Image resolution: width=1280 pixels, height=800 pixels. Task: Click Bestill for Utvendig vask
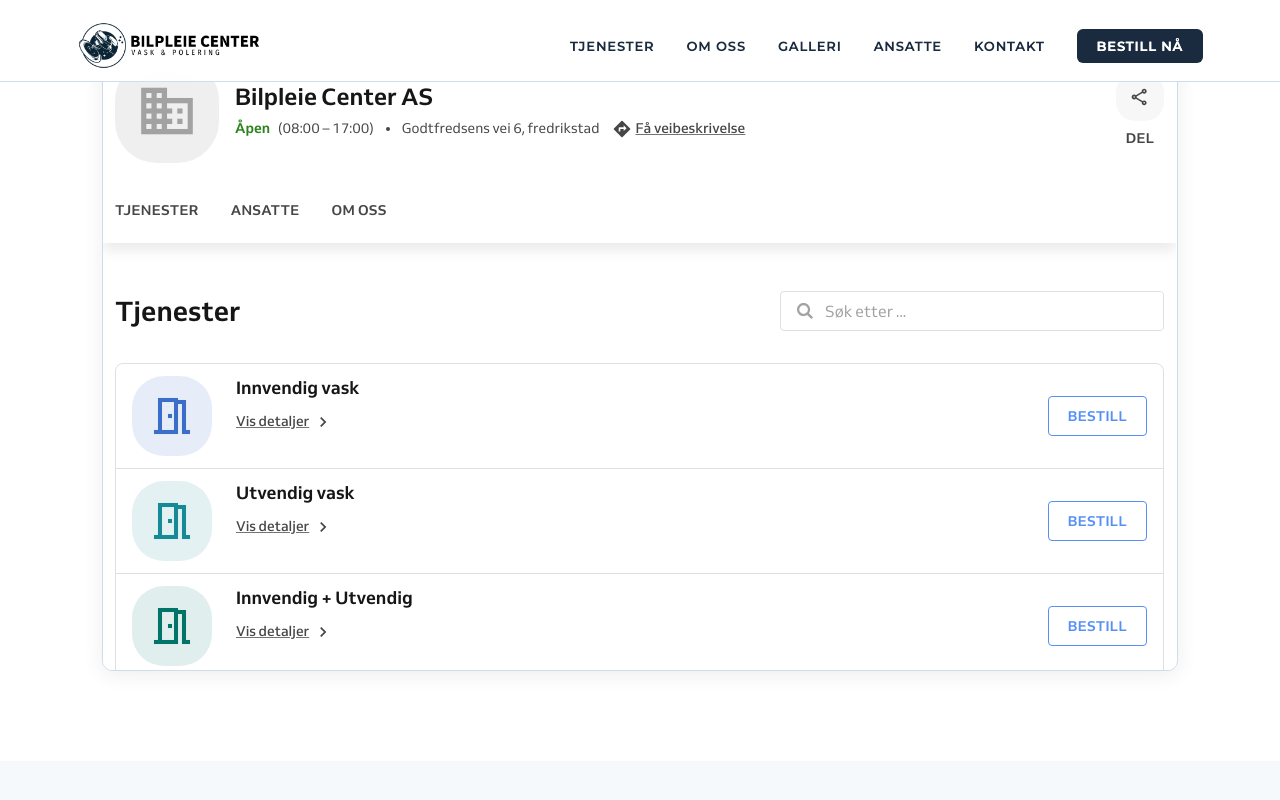pyautogui.click(x=1097, y=521)
